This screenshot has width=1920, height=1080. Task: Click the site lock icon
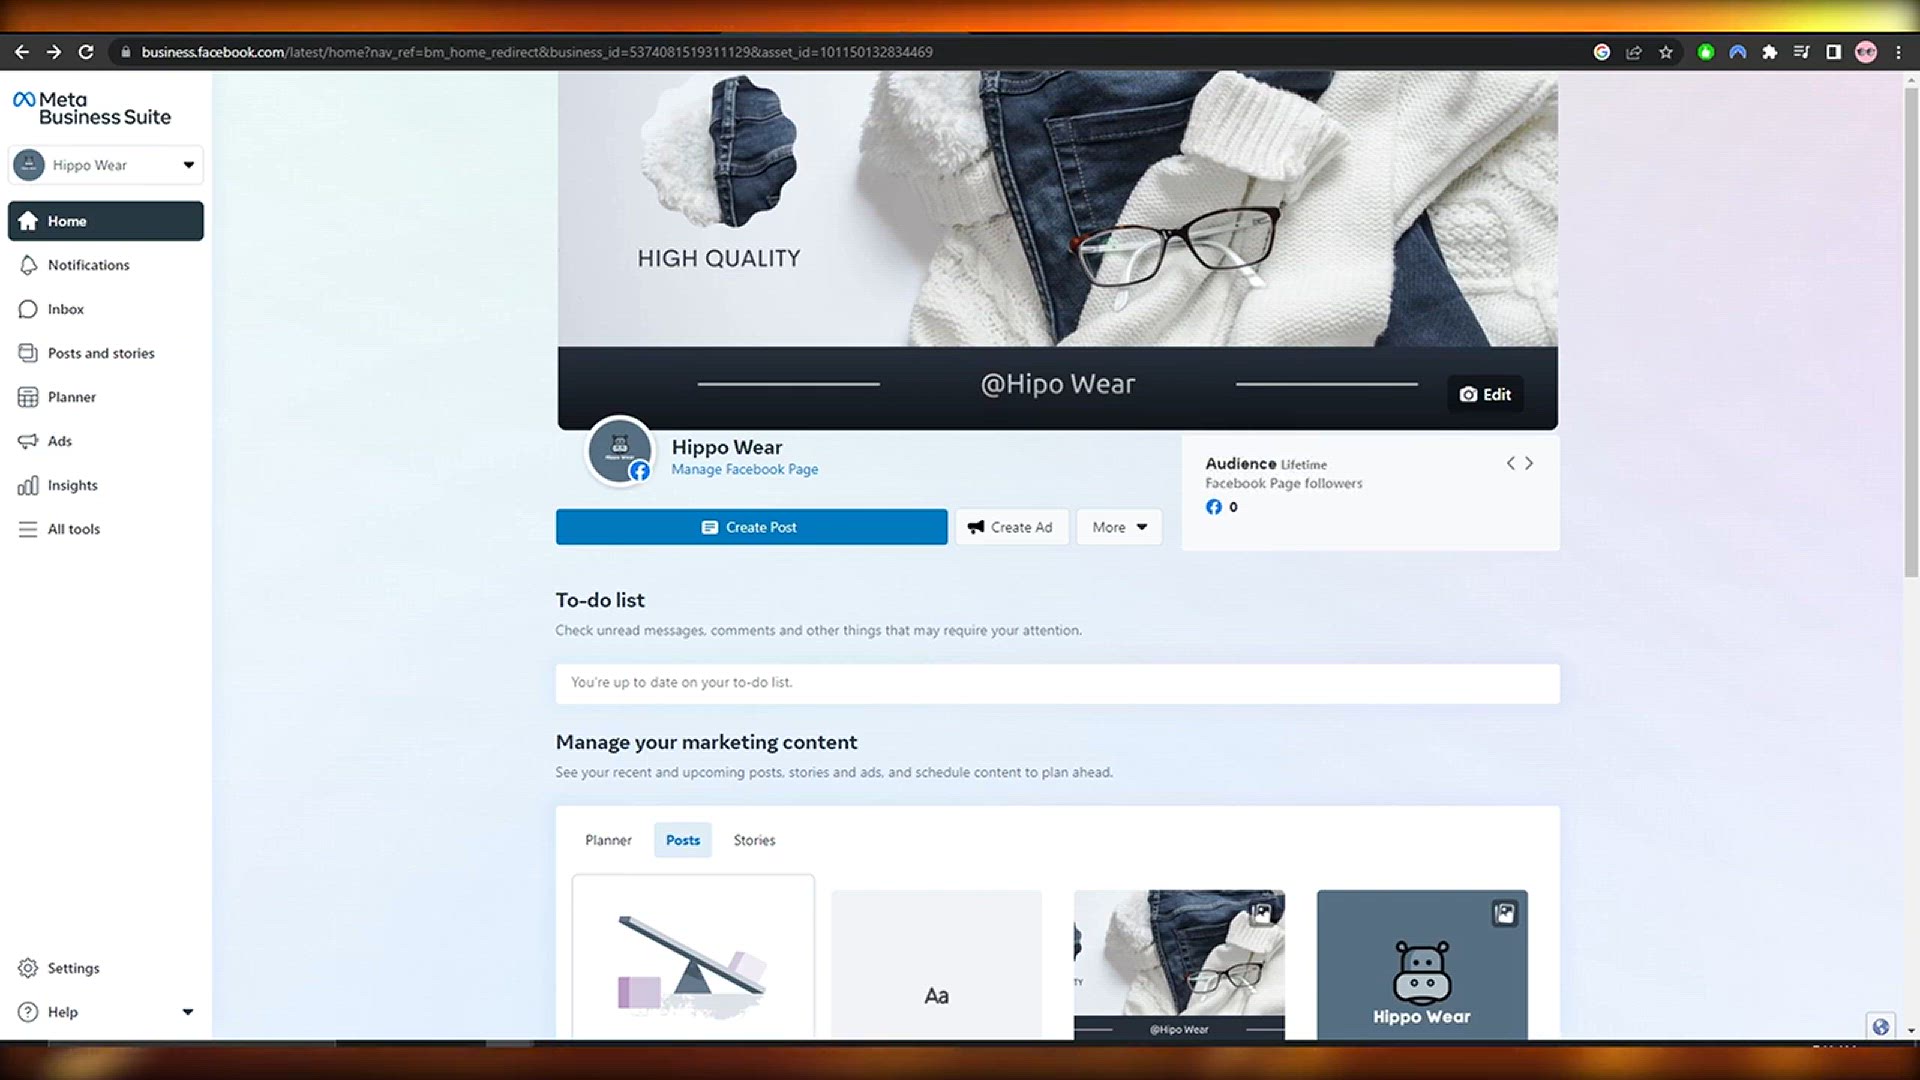tap(125, 52)
